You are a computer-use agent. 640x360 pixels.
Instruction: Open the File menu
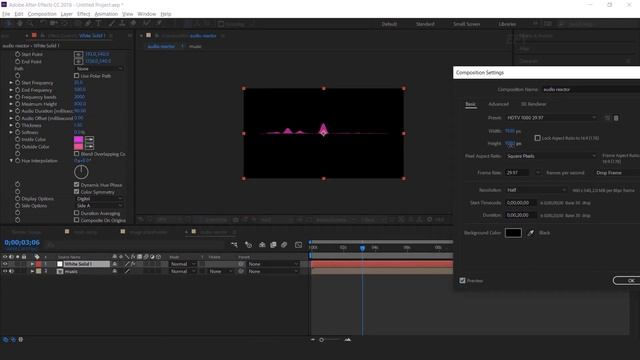click(x=6, y=14)
